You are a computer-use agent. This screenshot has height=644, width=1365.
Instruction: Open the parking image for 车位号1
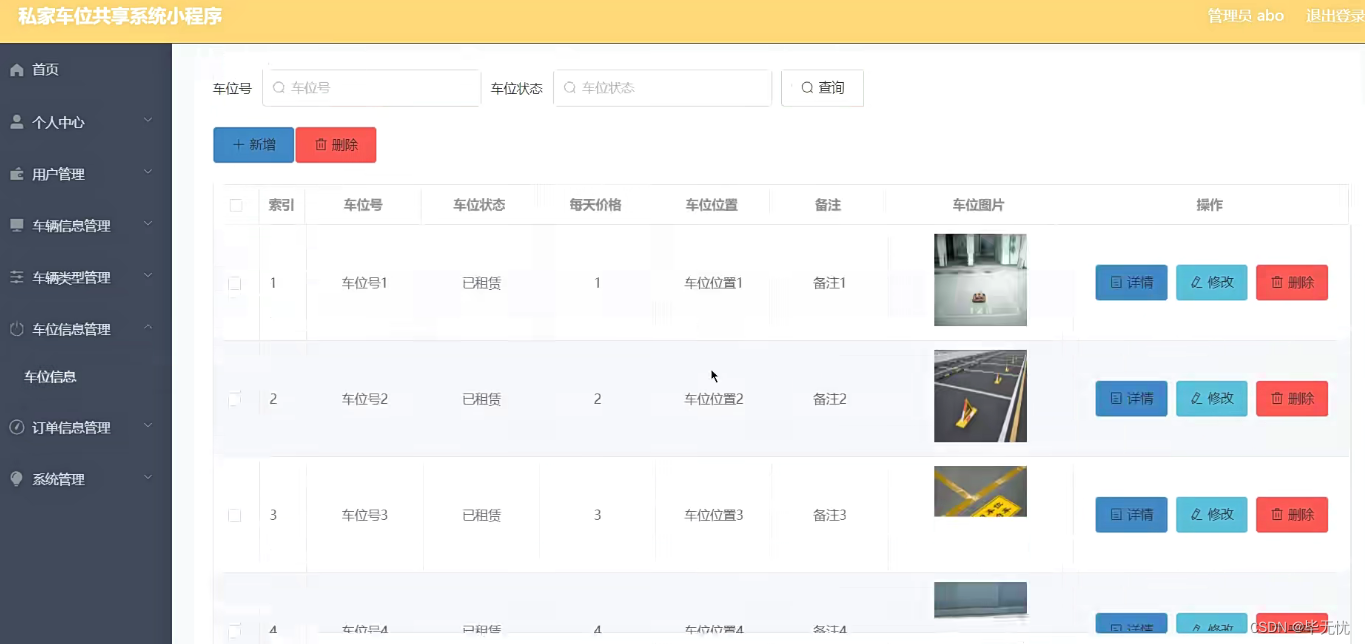tap(980, 280)
